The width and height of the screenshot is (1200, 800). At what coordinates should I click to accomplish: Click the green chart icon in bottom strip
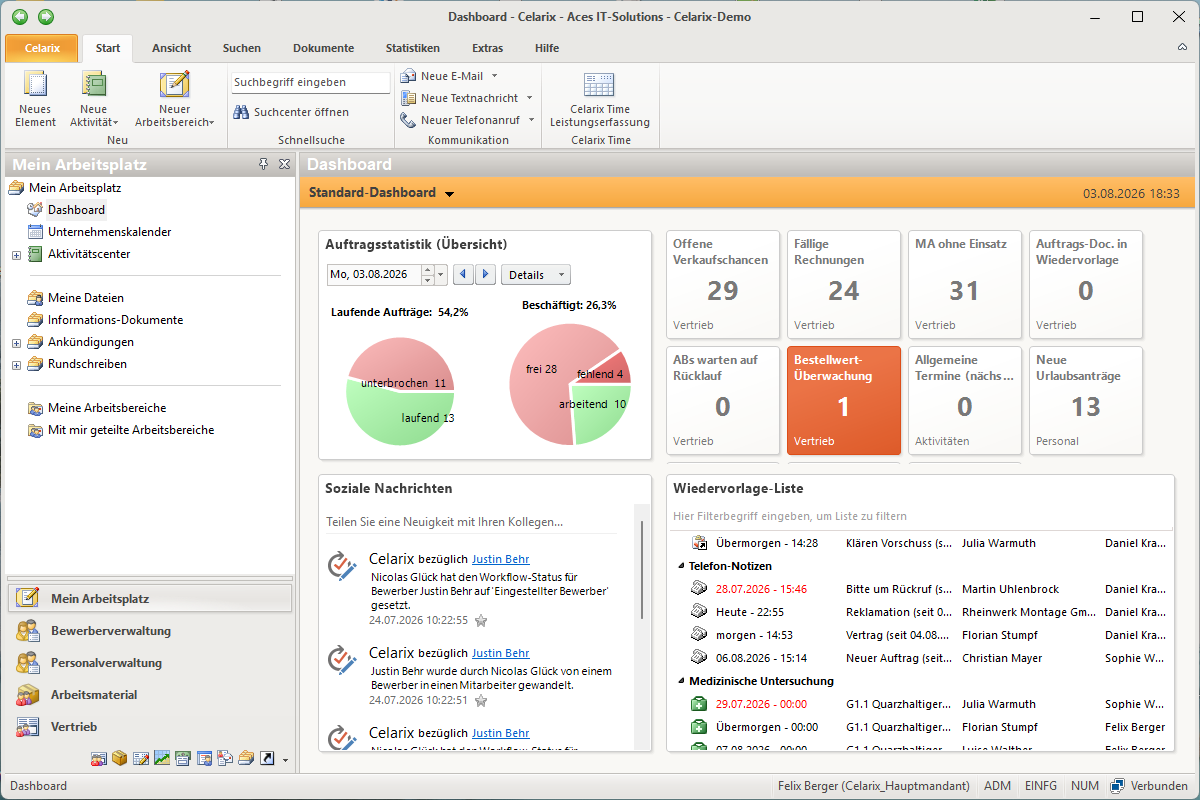[161, 758]
